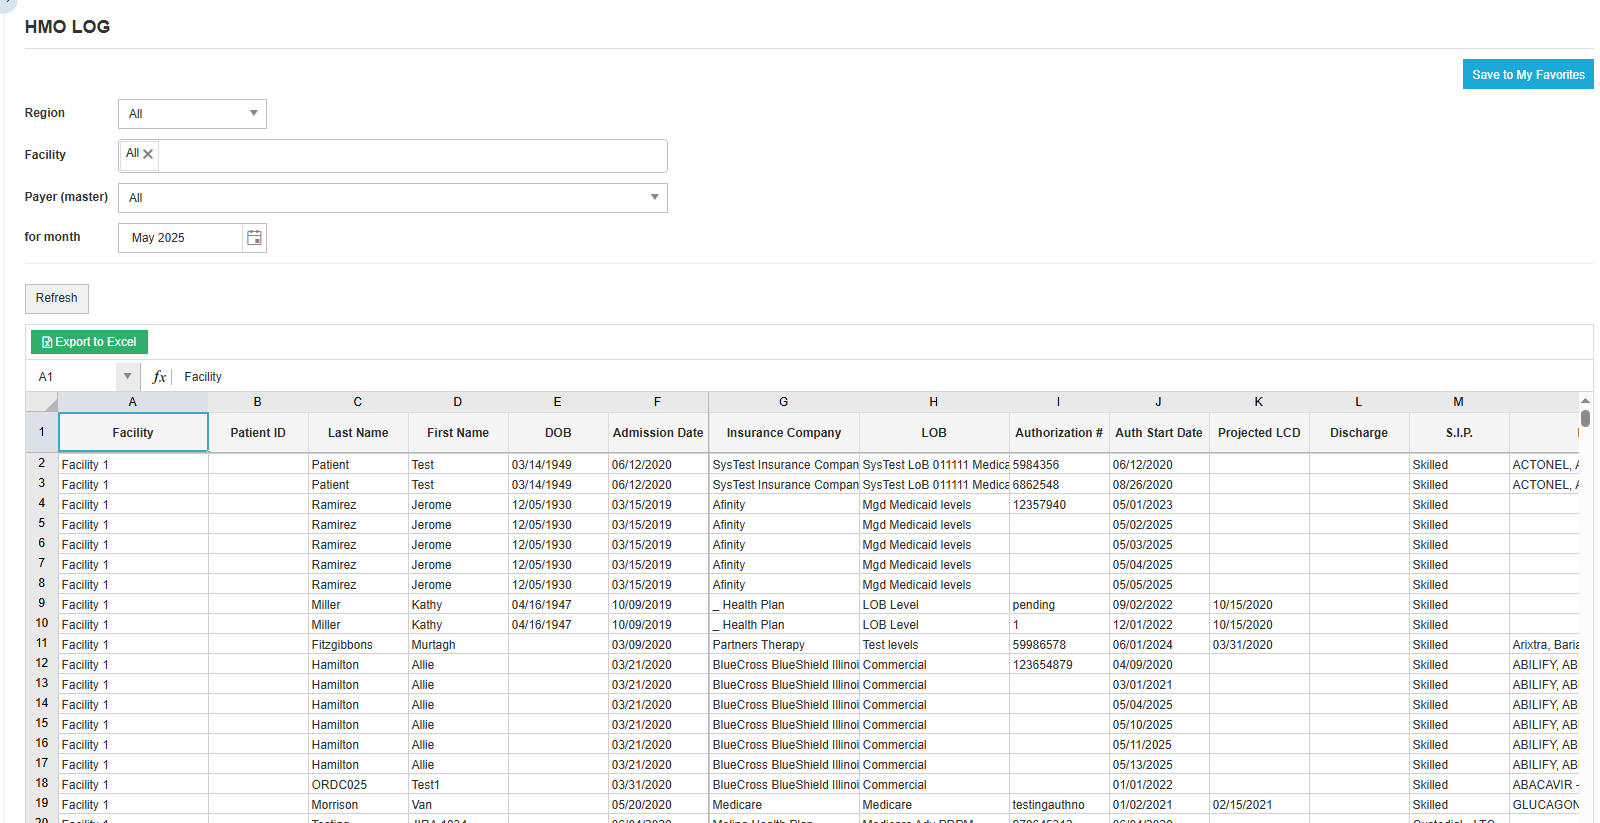Click Auth Start Date 08/26/2020
Viewport: 1600px width, 823px height.
(x=1159, y=485)
